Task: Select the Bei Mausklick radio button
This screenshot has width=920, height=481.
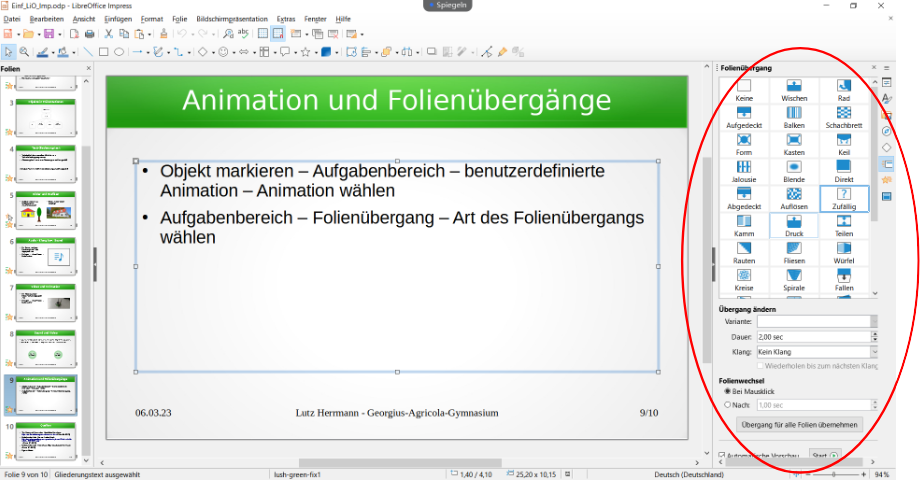Action: point(728,391)
